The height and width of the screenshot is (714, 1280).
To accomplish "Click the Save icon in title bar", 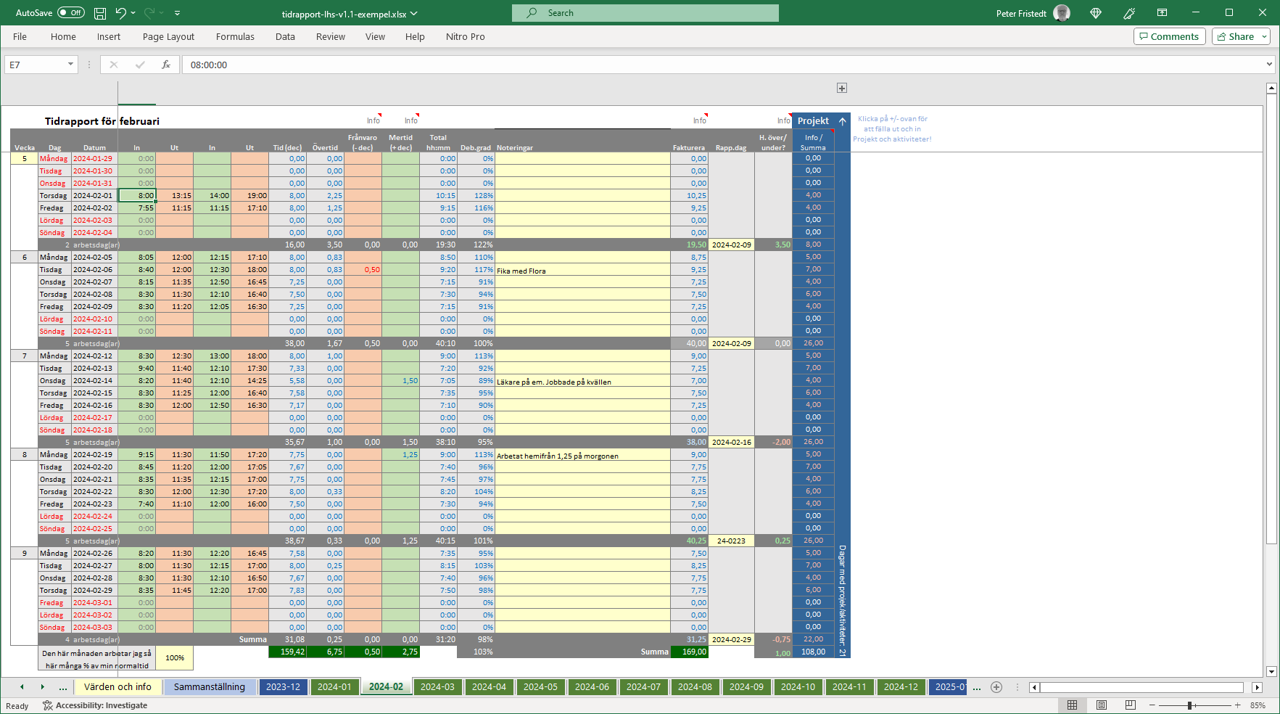I will [100, 13].
